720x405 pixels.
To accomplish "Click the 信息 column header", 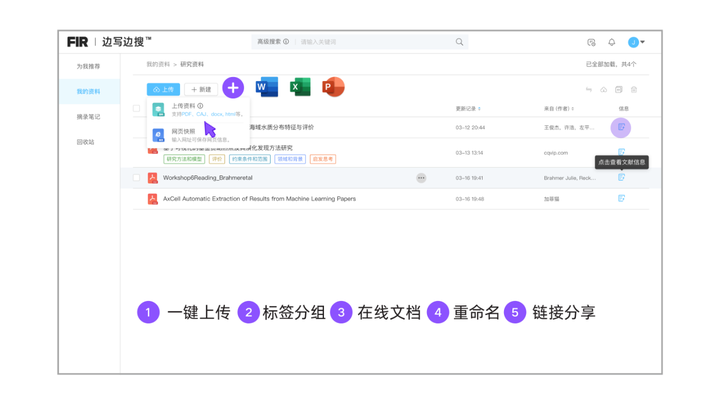I will [x=624, y=109].
